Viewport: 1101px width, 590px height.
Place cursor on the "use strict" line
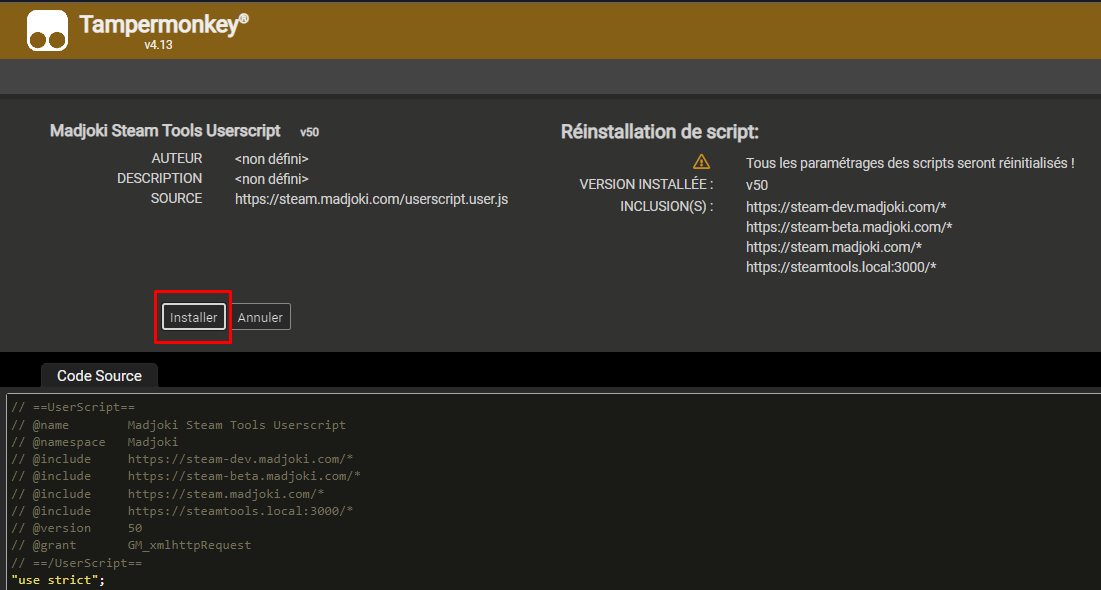(58, 580)
